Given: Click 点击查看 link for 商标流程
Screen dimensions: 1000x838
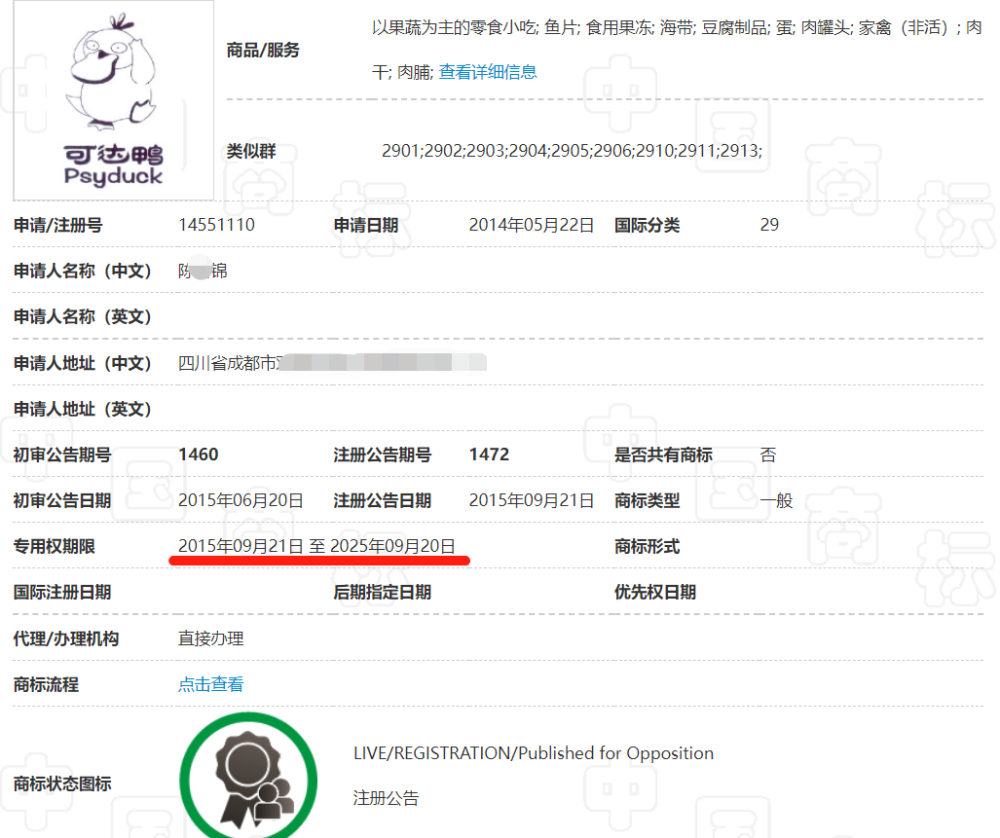Looking at the screenshot, I should (211, 685).
